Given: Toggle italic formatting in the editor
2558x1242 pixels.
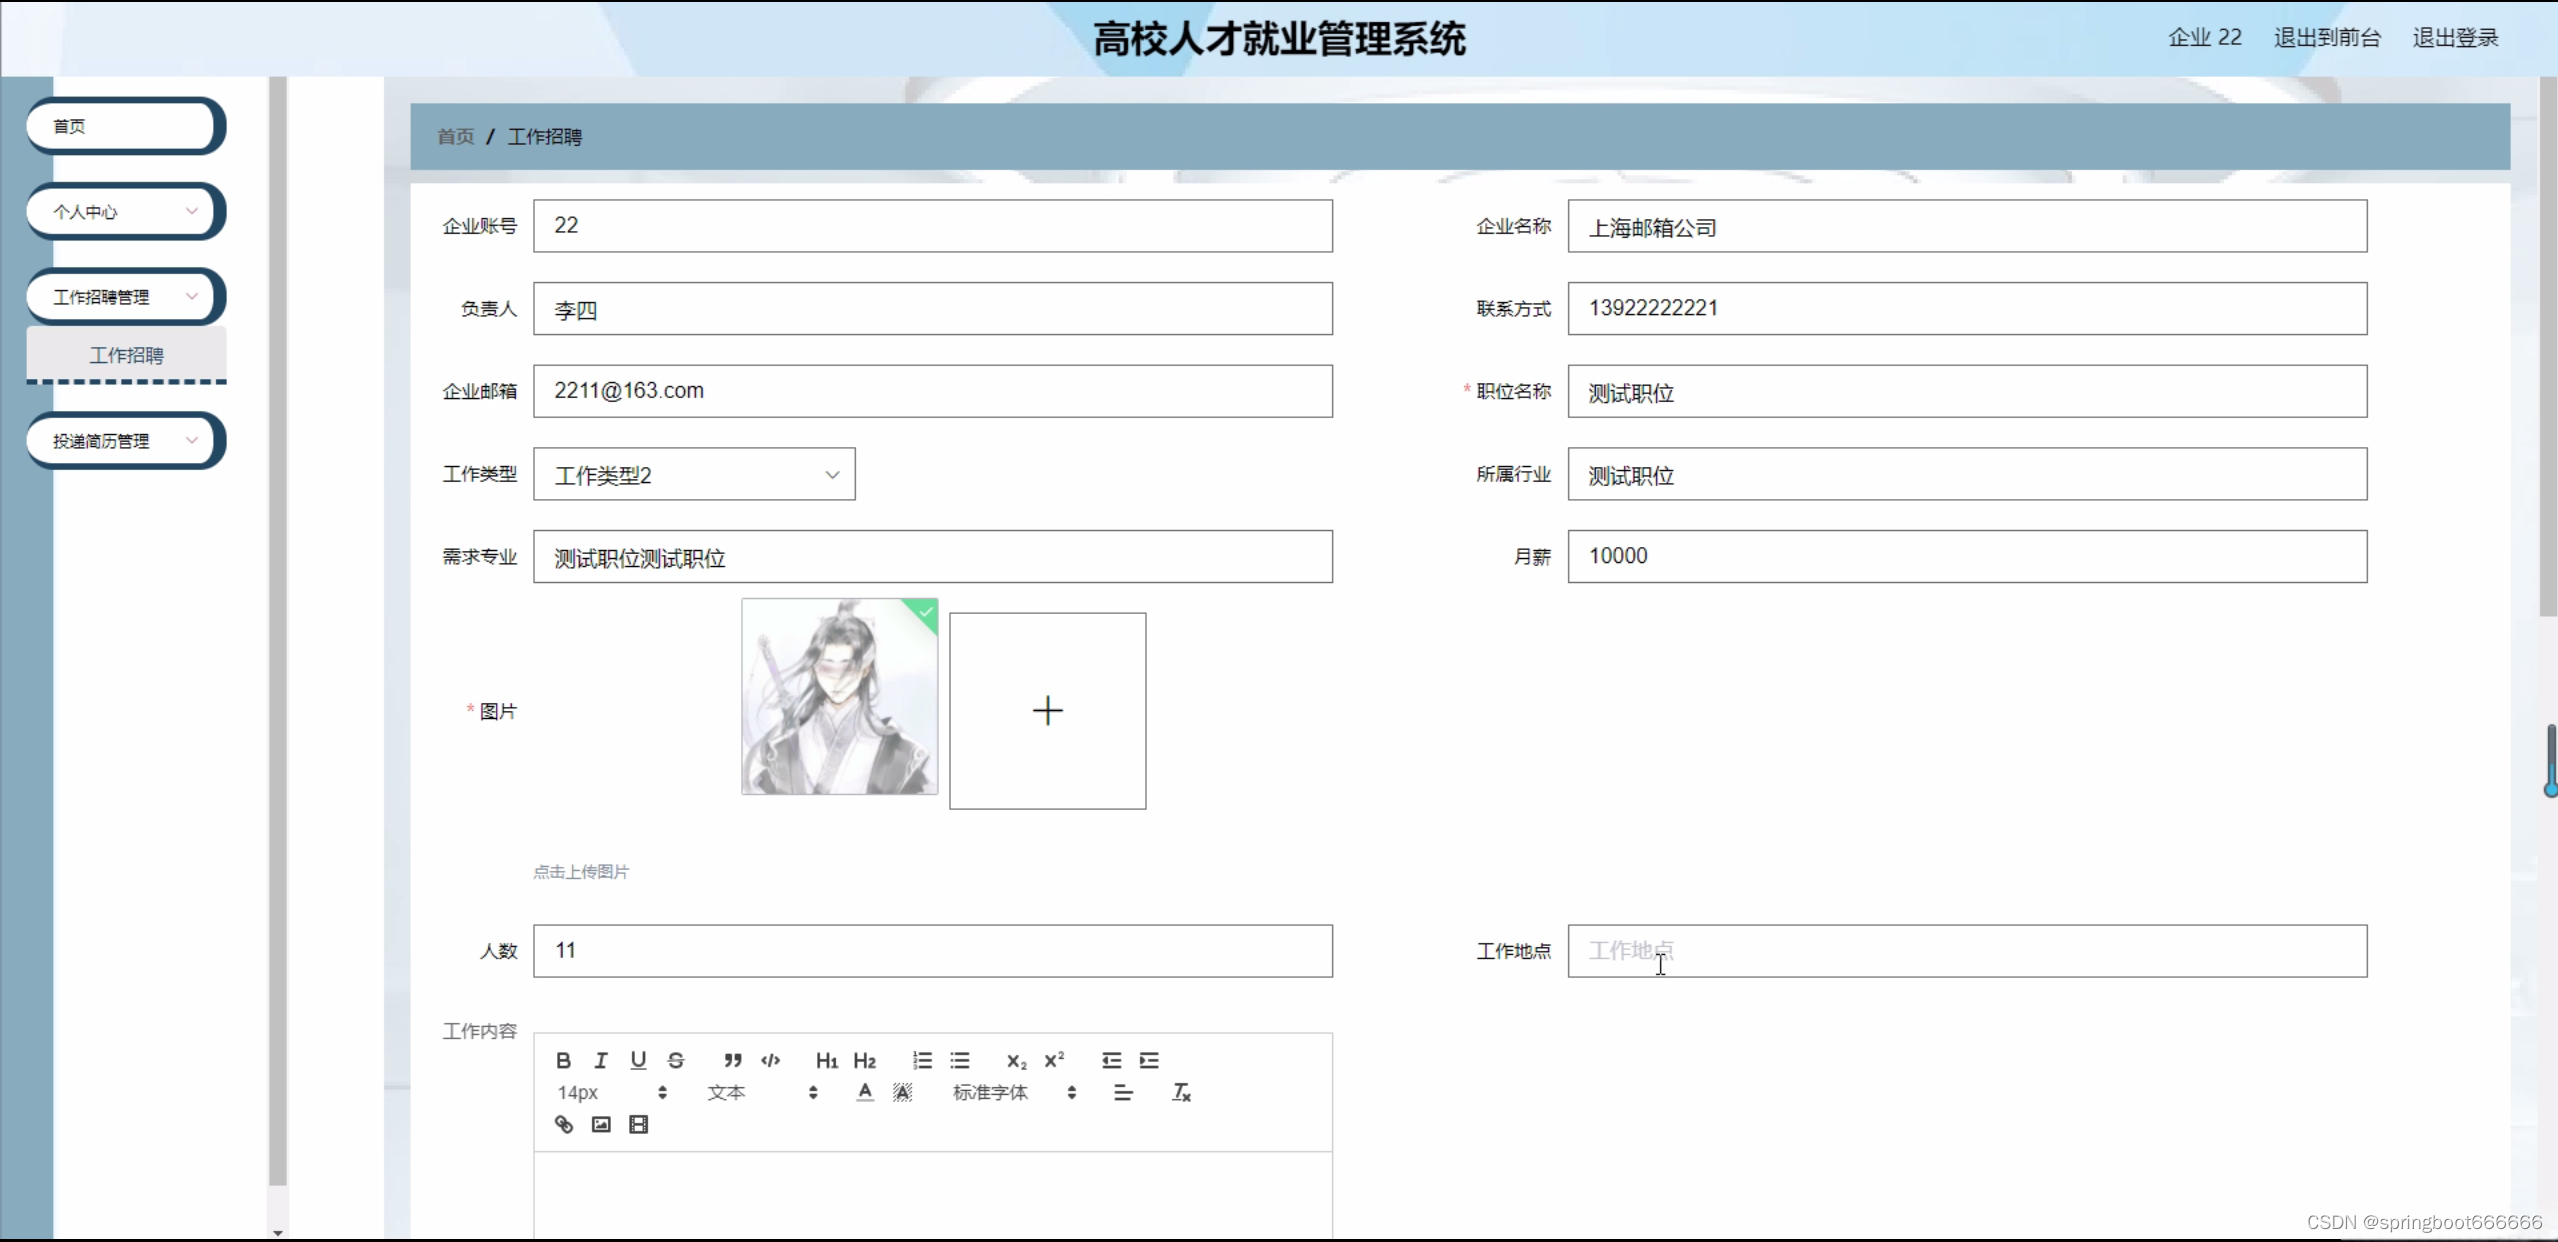Looking at the screenshot, I should click(600, 1060).
